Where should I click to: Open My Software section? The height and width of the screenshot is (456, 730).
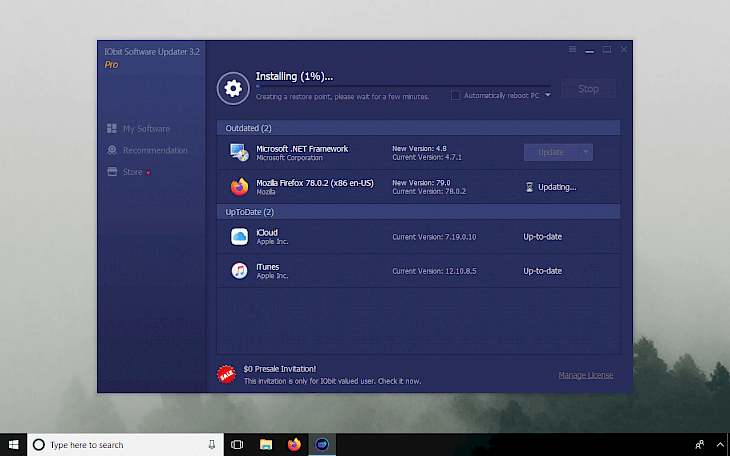[x=146, y=129]
